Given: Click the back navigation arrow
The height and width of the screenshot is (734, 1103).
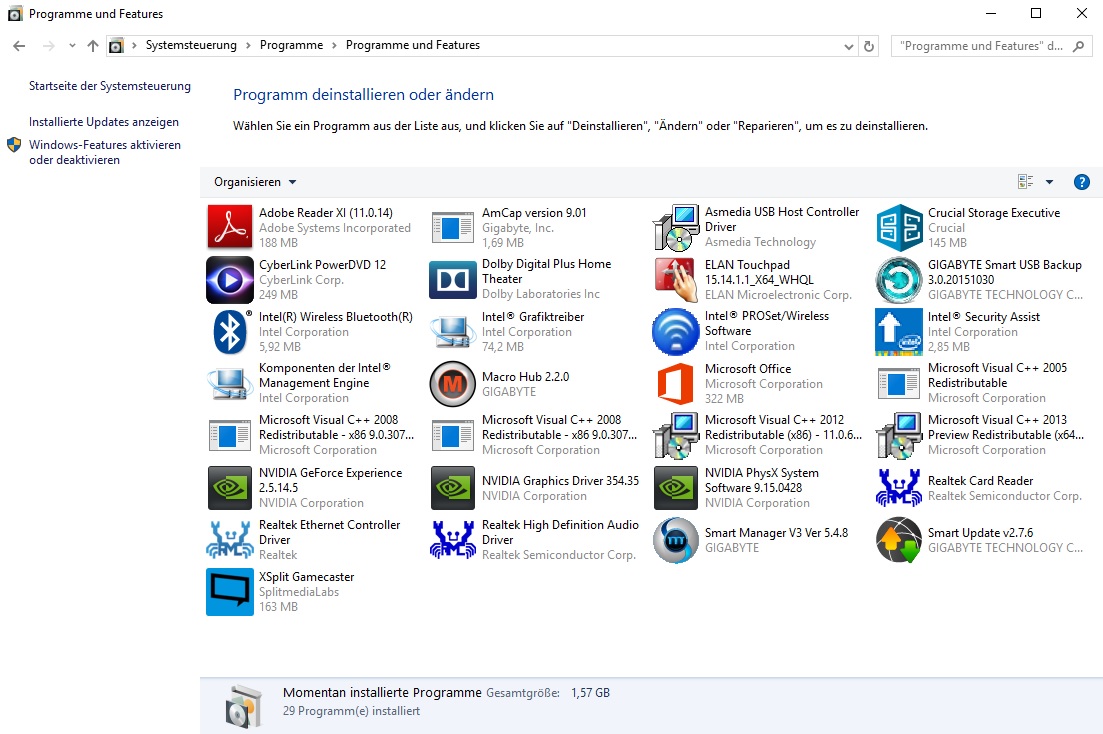Looking at the screenshot, I should click(20, 46).
